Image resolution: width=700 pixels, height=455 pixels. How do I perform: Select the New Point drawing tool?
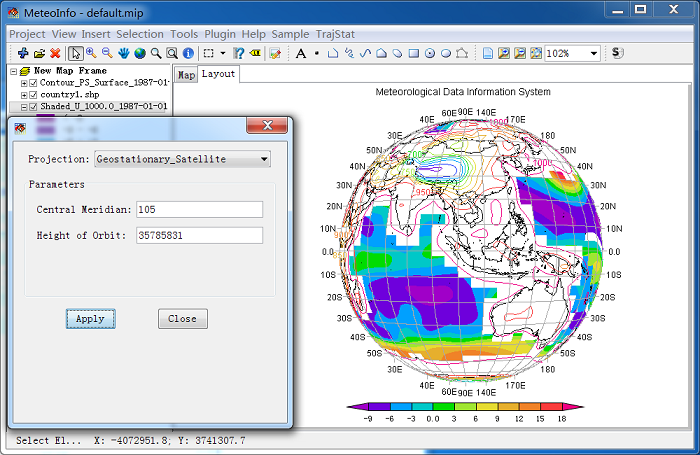[x=317, y=54]
